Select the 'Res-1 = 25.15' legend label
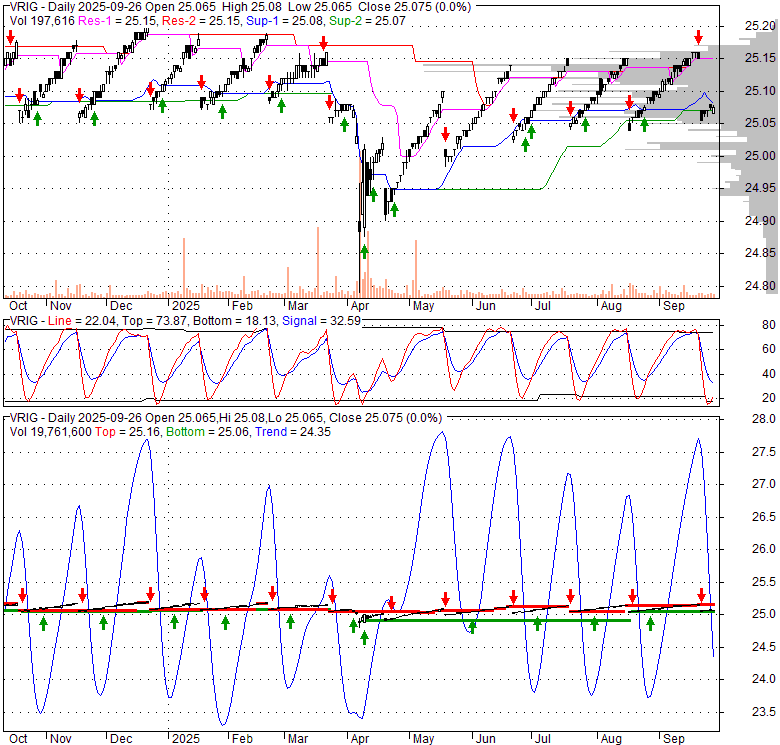The height and width of the screenshot is (745, 780). pyautogui.click(x=118, y=21)
